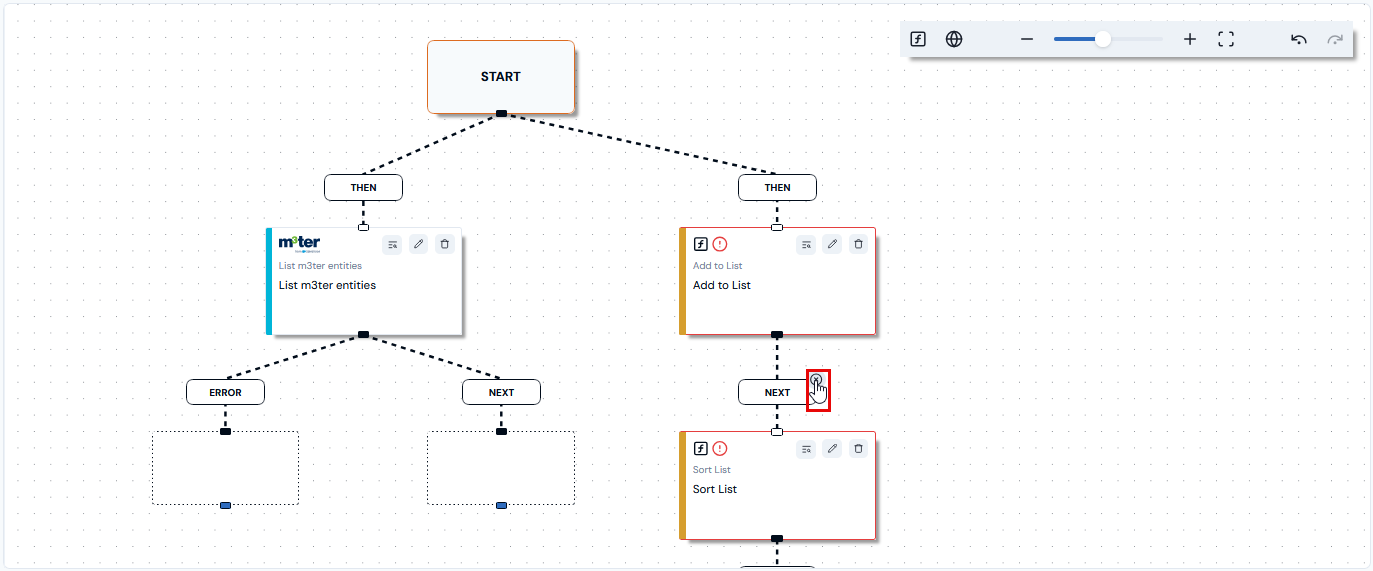This screenshot has height=571, width=1373.
Task: Click the NEXT label under Add to List
Action: (x=777, y=392)
